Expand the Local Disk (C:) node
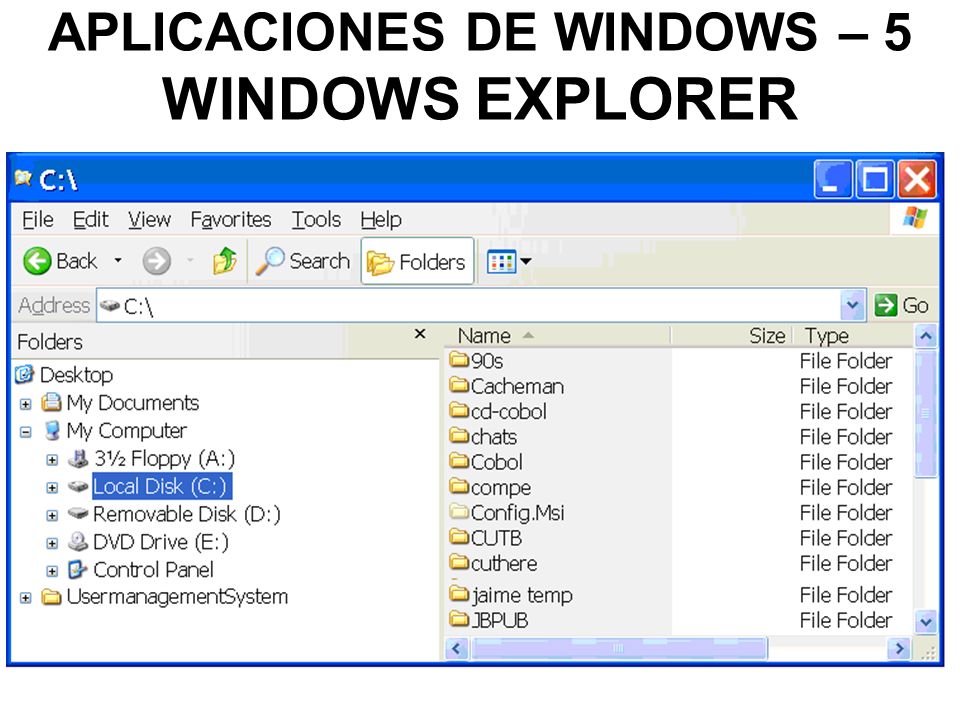The image size is (960, 720). [52, 488]
